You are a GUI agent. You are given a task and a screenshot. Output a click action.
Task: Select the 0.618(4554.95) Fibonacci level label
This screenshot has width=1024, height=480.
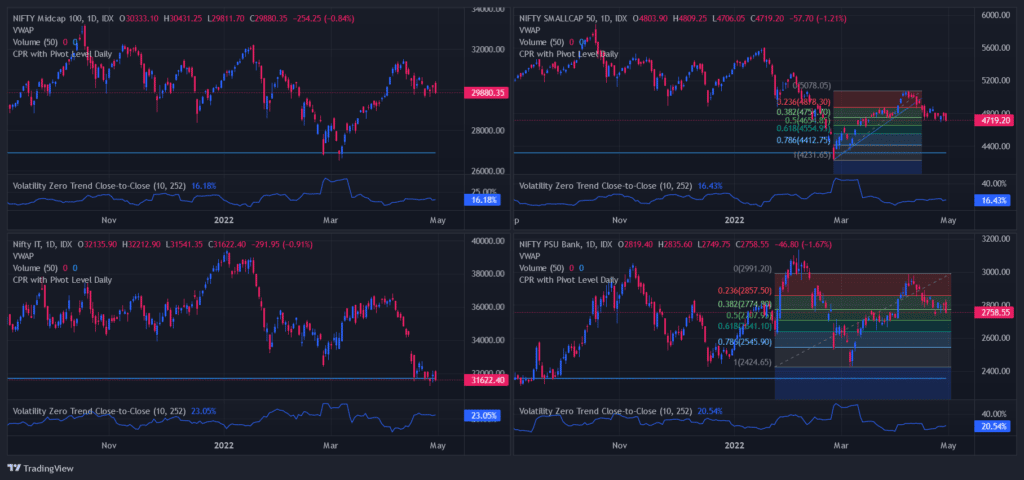(x=803, y=129)
